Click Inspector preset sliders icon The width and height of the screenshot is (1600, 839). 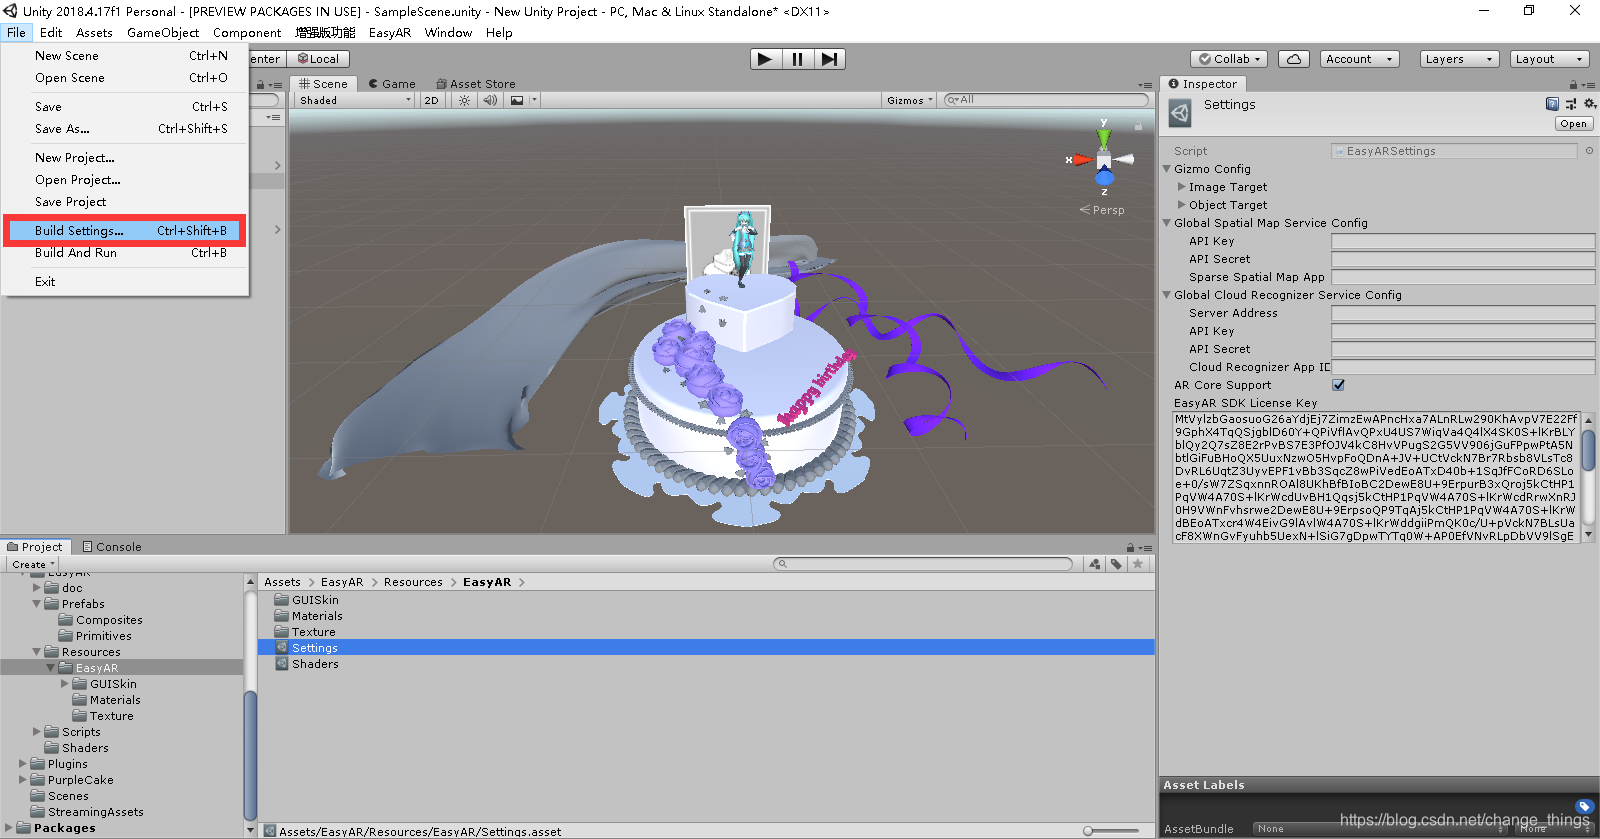(x=1571, y=104)
